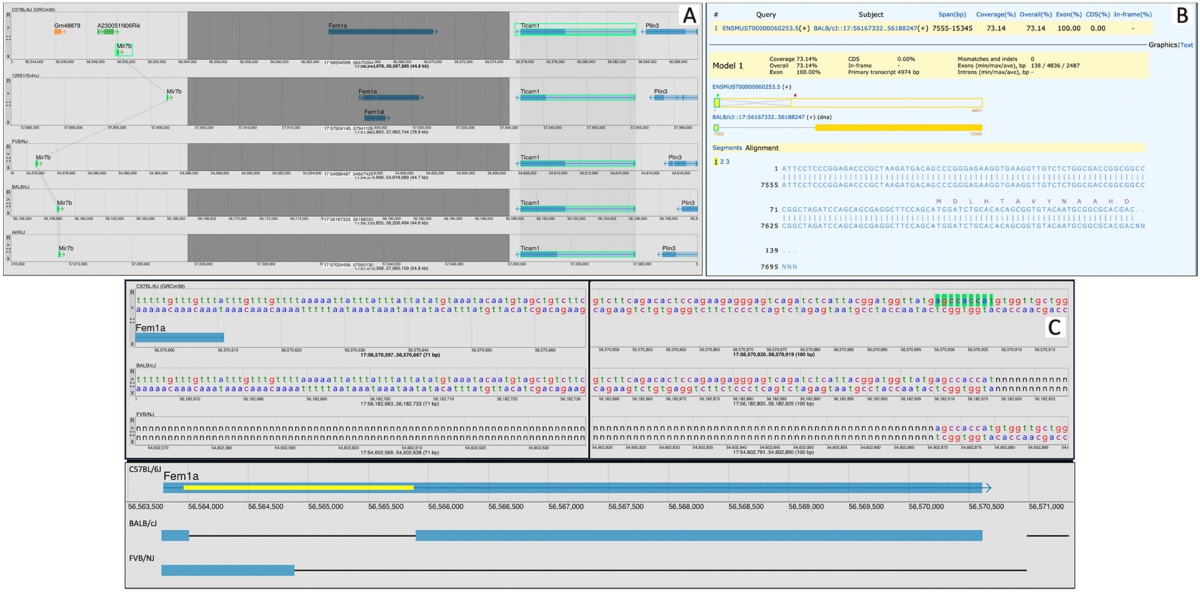
Task: Select the A230051N06Rik gene in C57BL/6J track
Action: 104,32
